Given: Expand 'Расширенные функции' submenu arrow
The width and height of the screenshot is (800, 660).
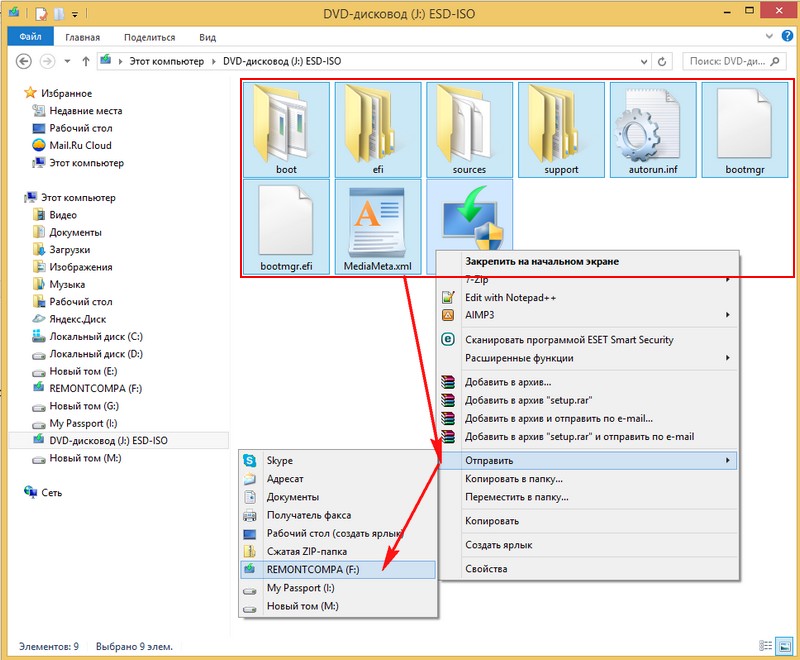Looking at the screenshot, I should coord(728,358).
